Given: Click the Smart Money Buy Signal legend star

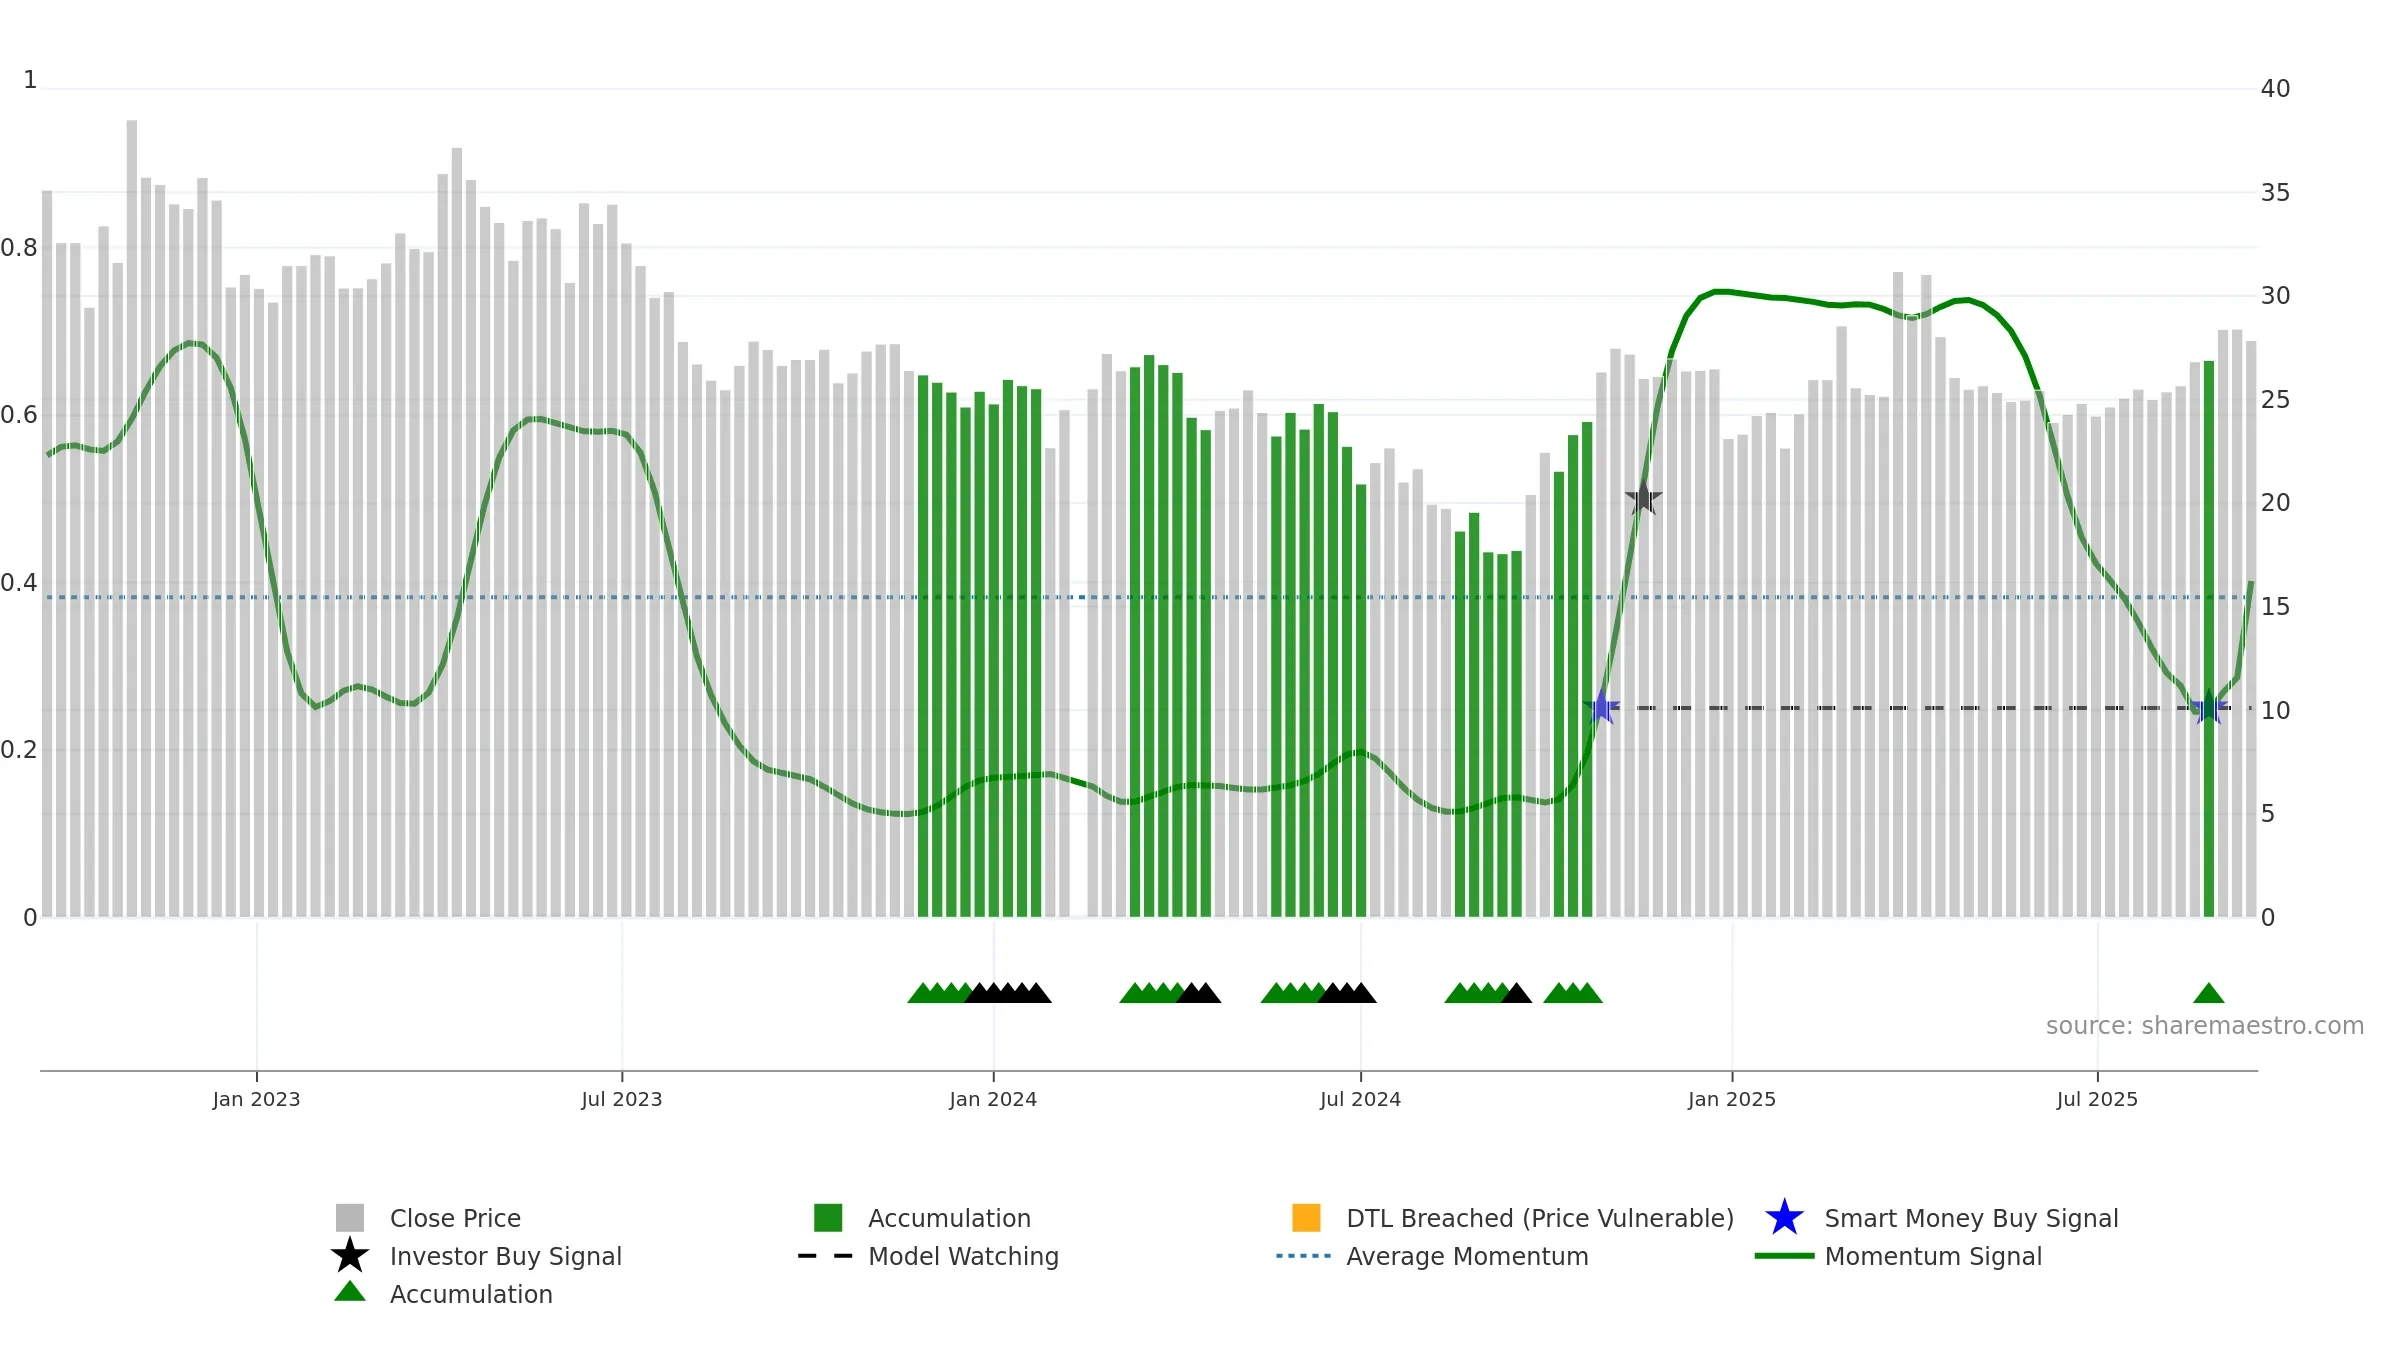Looking at the screenshot, I should (x=1784, y=1218).
